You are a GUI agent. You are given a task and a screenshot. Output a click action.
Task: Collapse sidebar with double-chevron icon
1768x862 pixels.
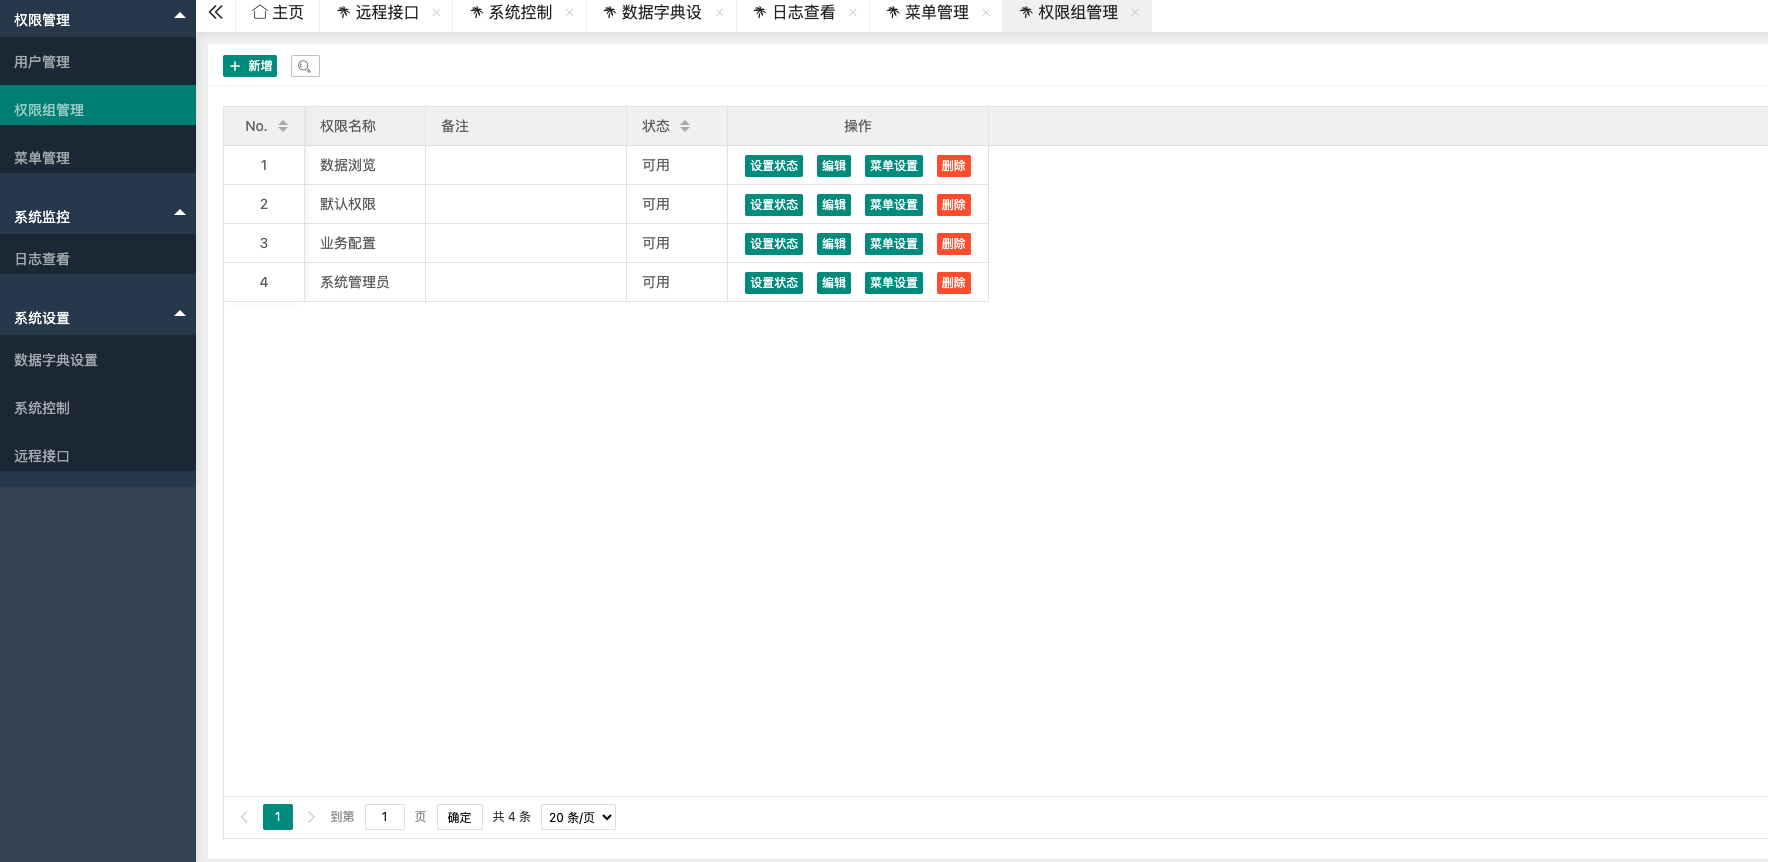point(215,13)
